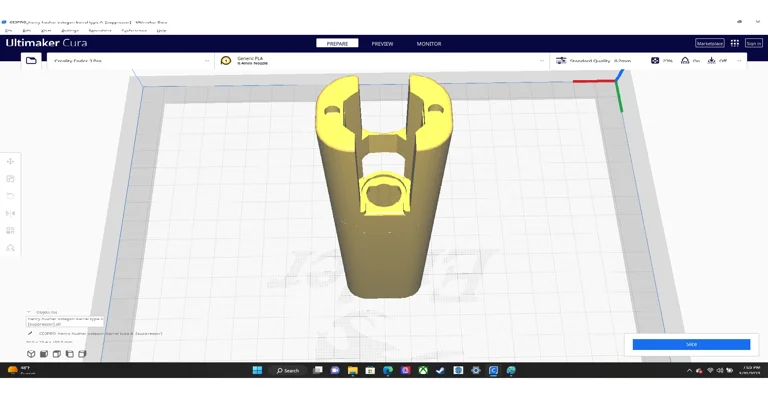Open the File menu

tap(8, 30)
